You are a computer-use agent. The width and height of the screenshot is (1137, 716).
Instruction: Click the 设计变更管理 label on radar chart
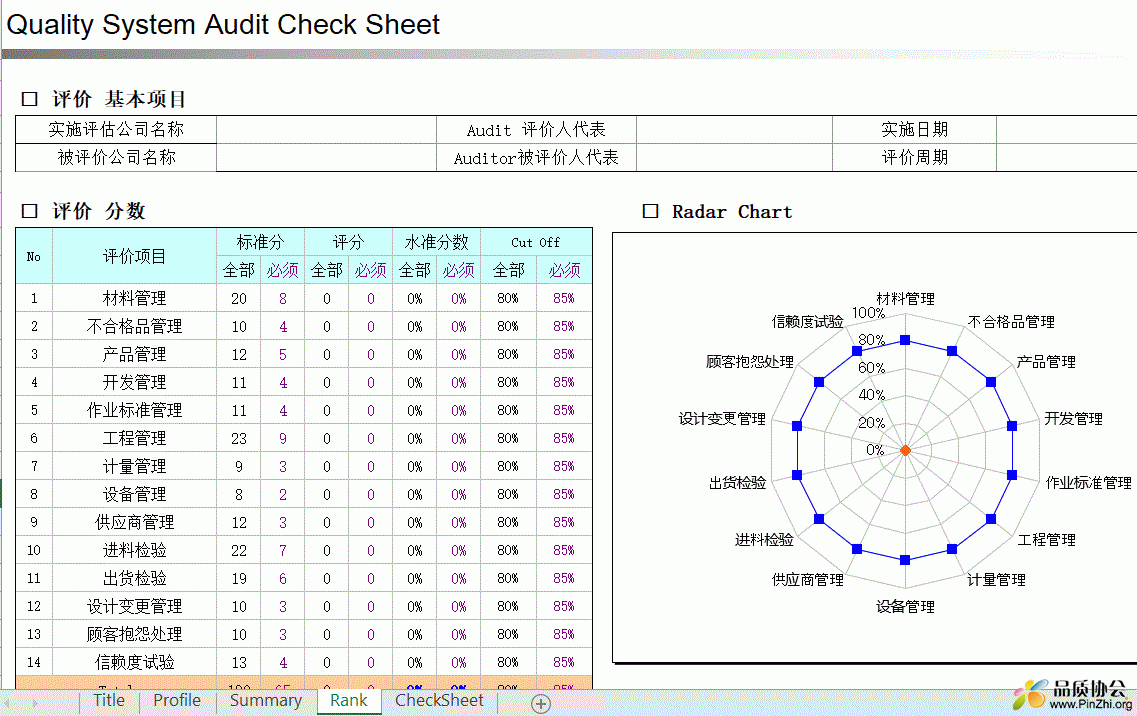(722, 419)
